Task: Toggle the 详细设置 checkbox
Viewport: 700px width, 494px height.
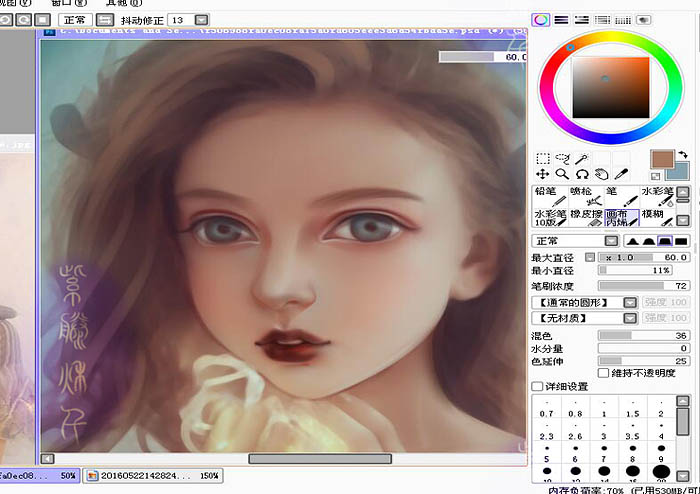Action: coord(538,386)
